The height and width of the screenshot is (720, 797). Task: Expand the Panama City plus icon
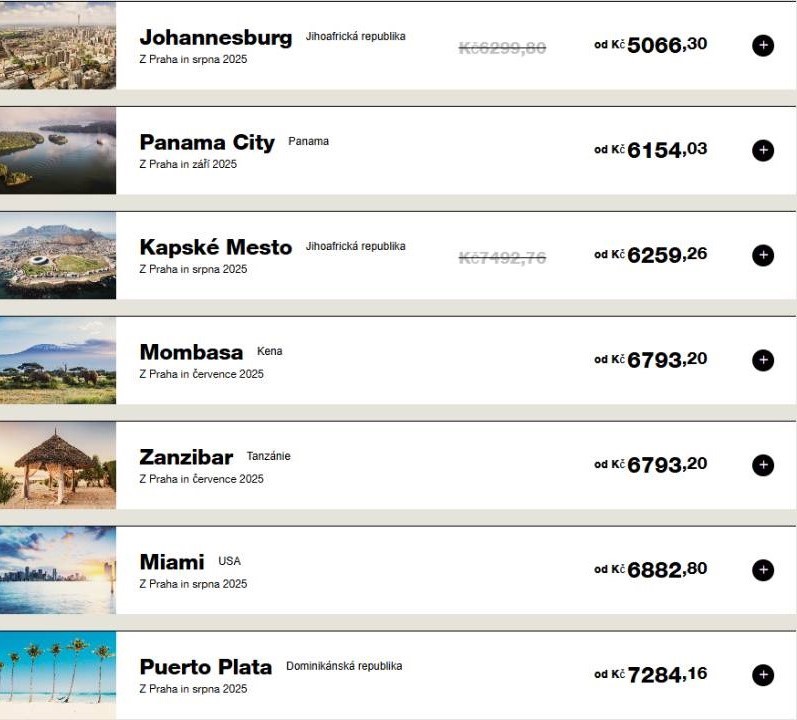pyautogui.click(x=762, y=150)
